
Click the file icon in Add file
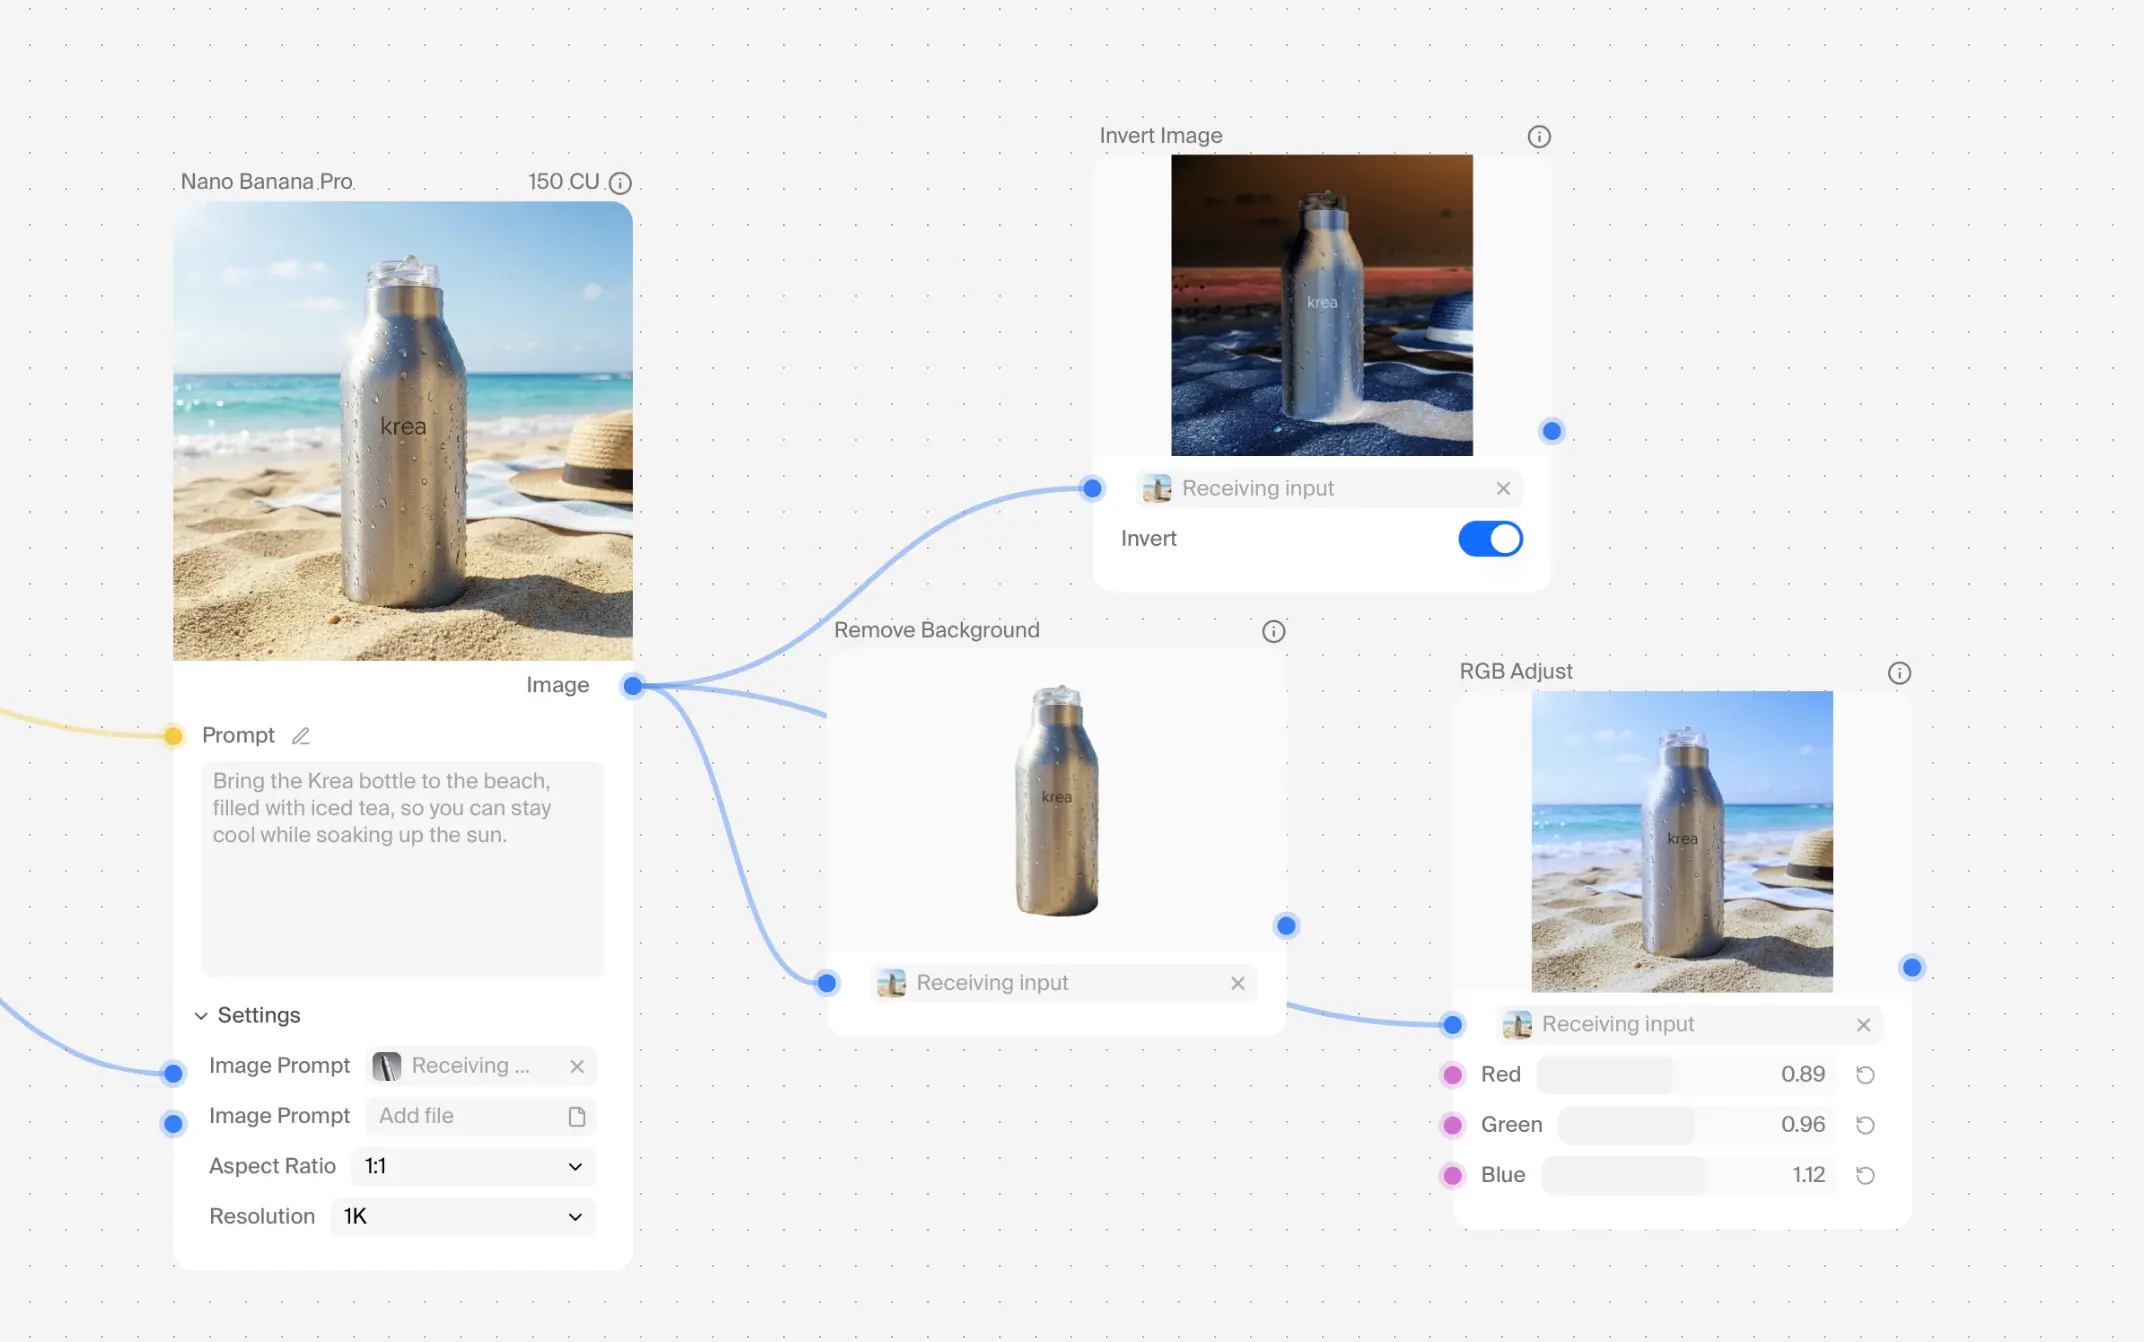click(x=576, y=1116)
